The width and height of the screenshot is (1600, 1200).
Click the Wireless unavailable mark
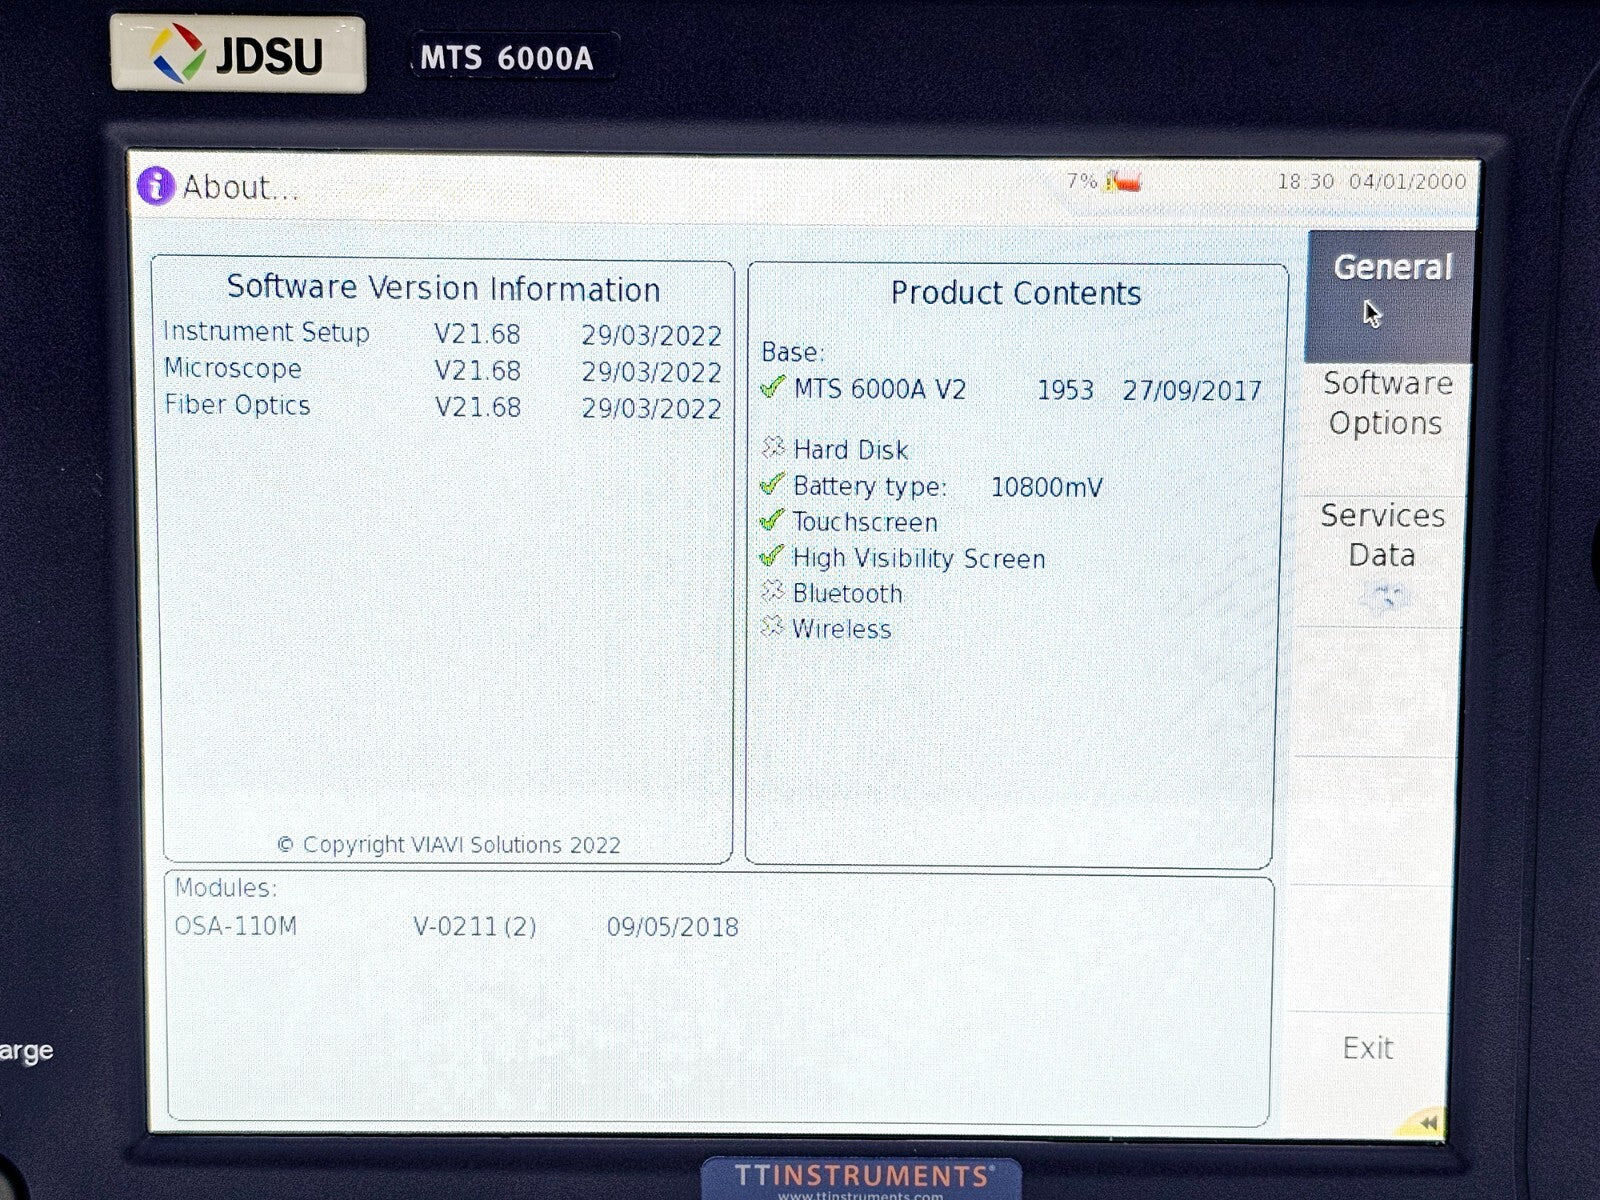[771, 627]
